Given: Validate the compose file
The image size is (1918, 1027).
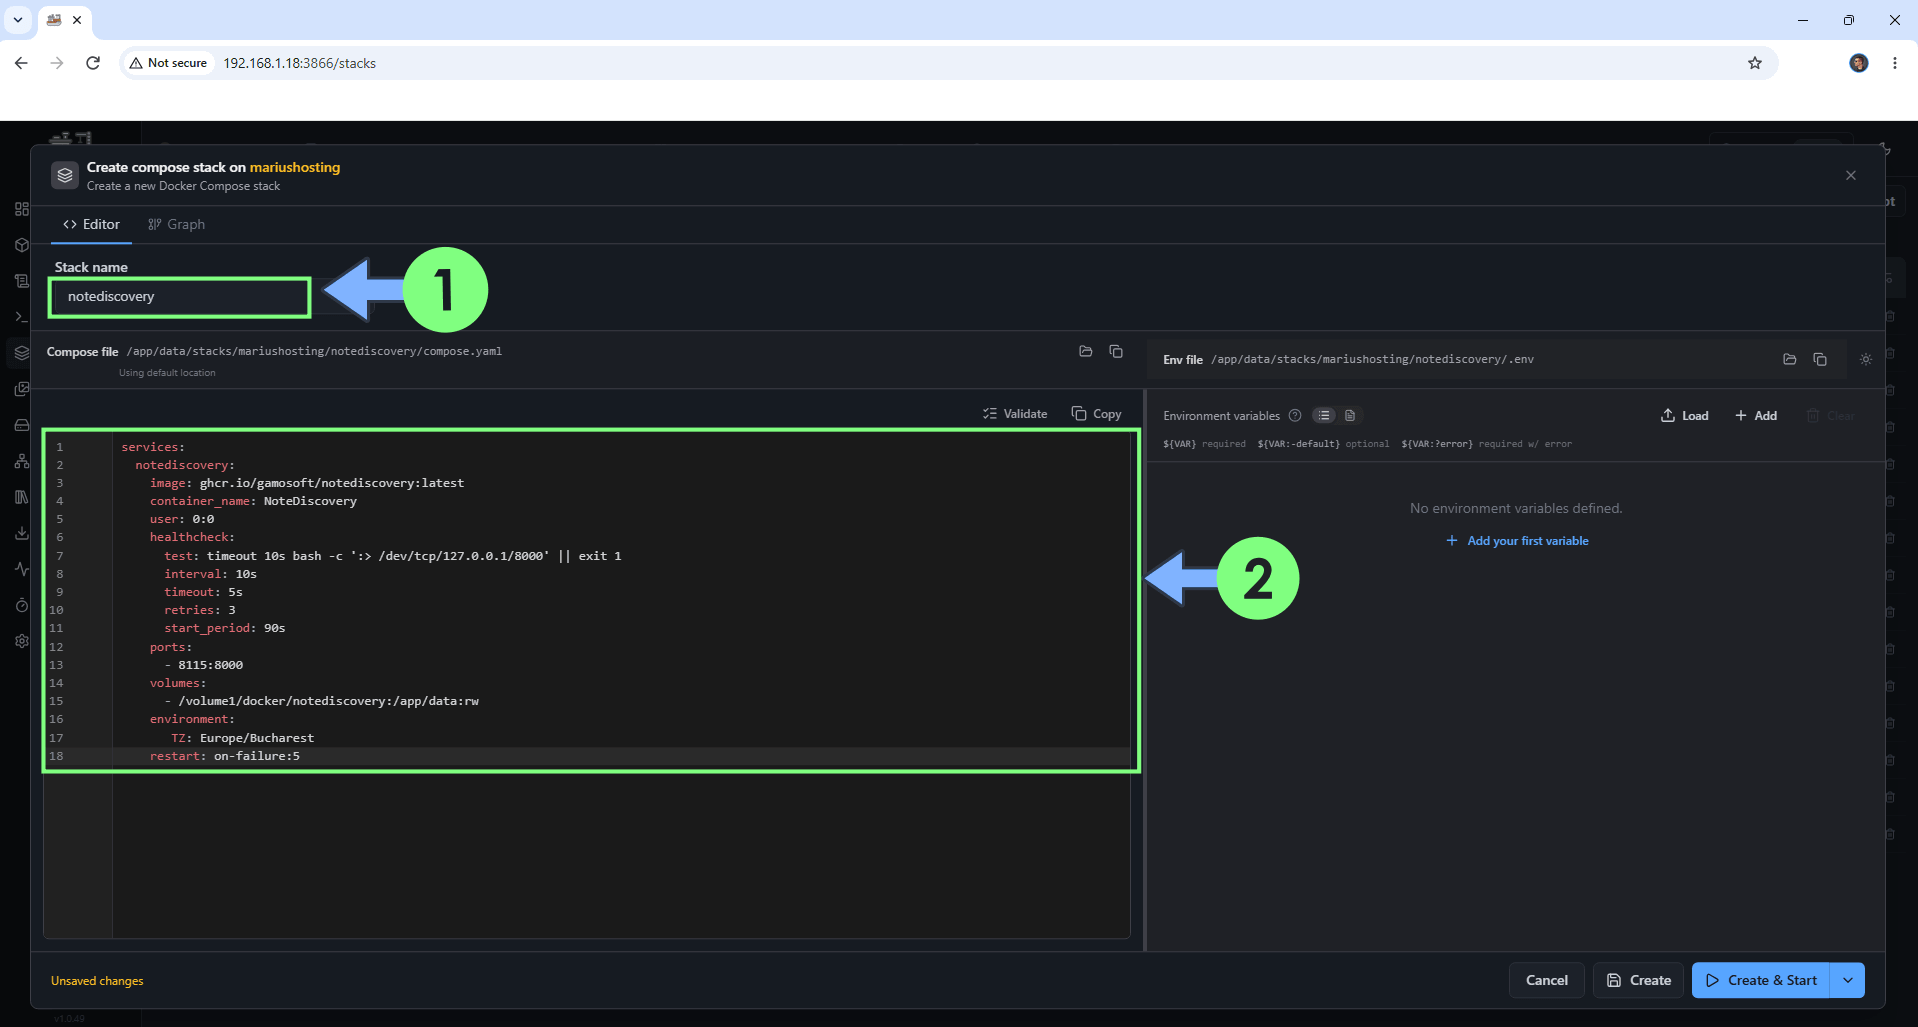Looking at the screenshot, I should [1015, 414].
